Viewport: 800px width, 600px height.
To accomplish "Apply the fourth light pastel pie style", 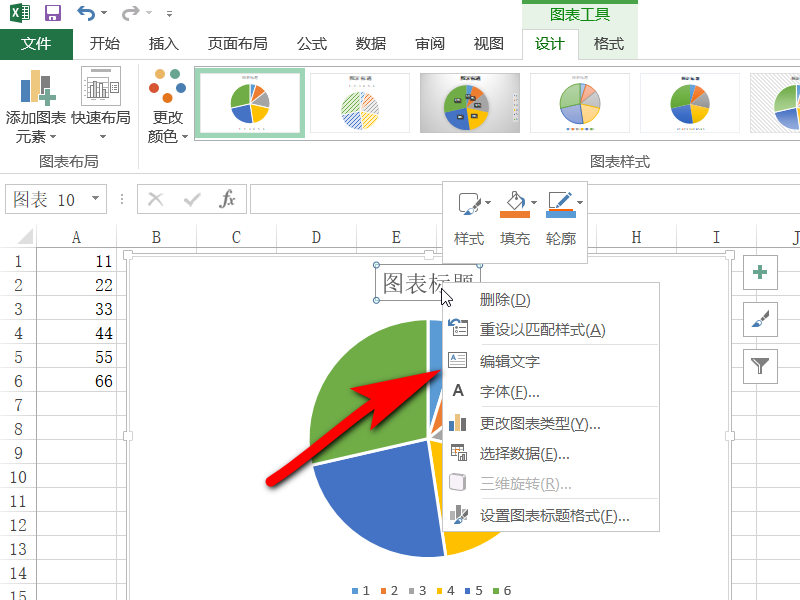I will pos(580,103).
